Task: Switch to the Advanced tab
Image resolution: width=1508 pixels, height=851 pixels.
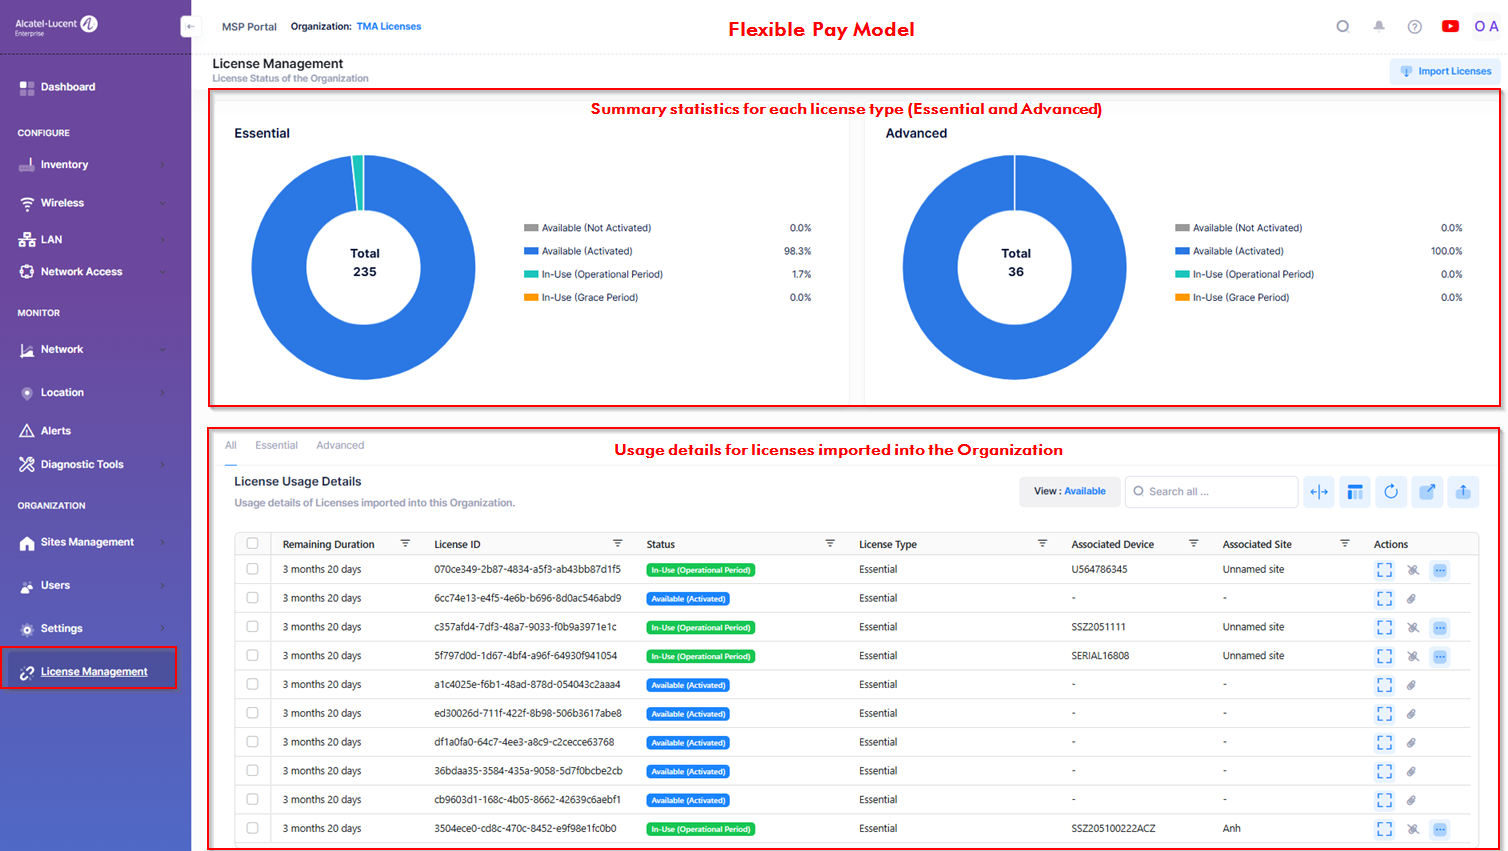Action: coord(340,446)
